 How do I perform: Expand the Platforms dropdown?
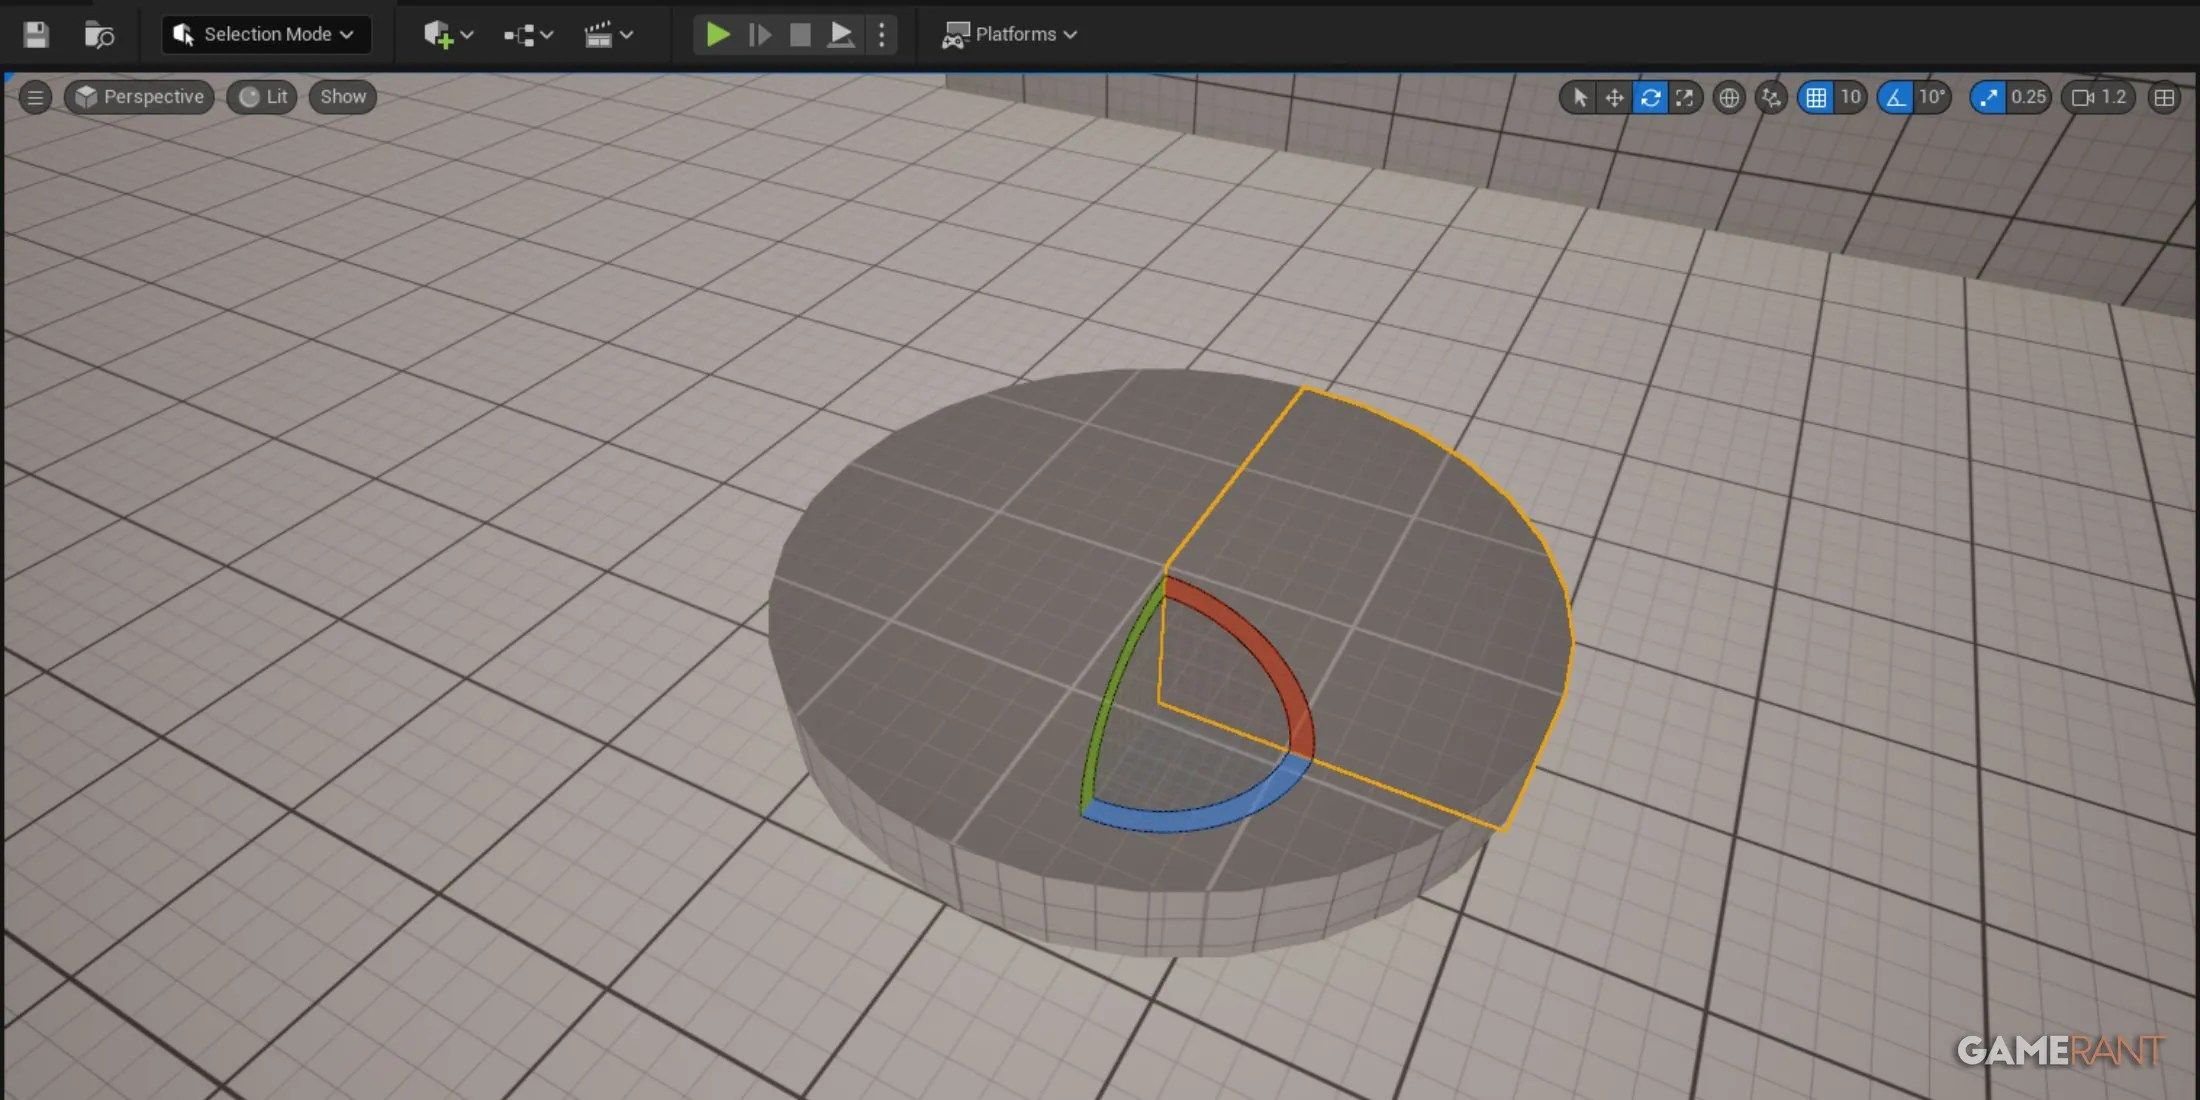click(1009, 35)
